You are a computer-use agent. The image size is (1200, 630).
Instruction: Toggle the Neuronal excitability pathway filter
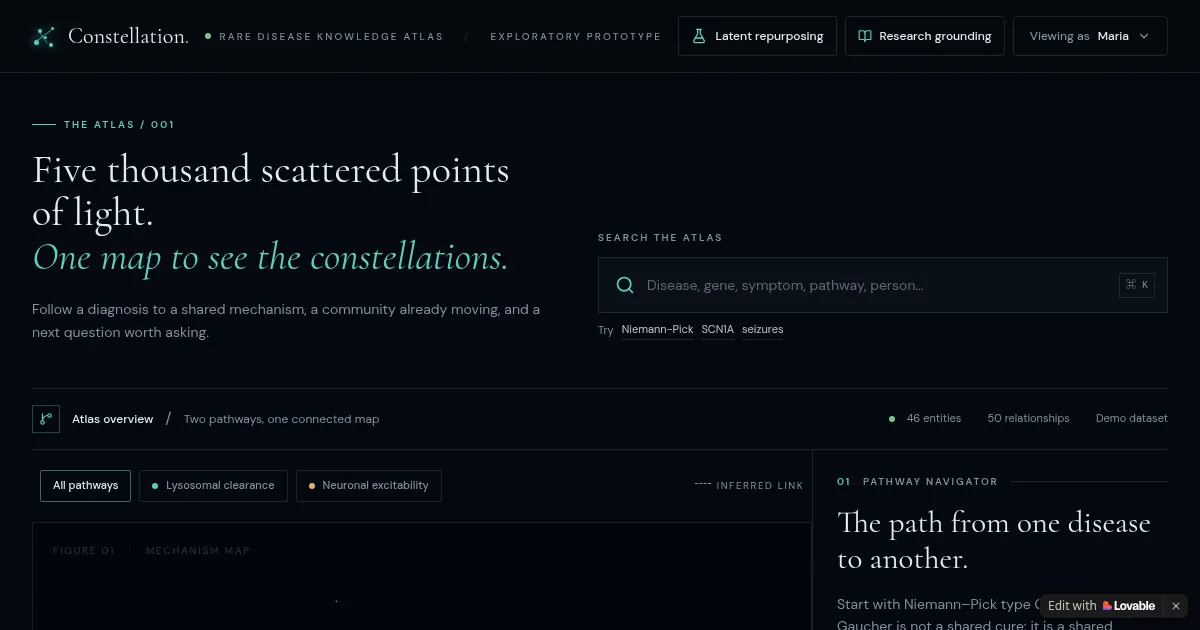tap(368, 486)
